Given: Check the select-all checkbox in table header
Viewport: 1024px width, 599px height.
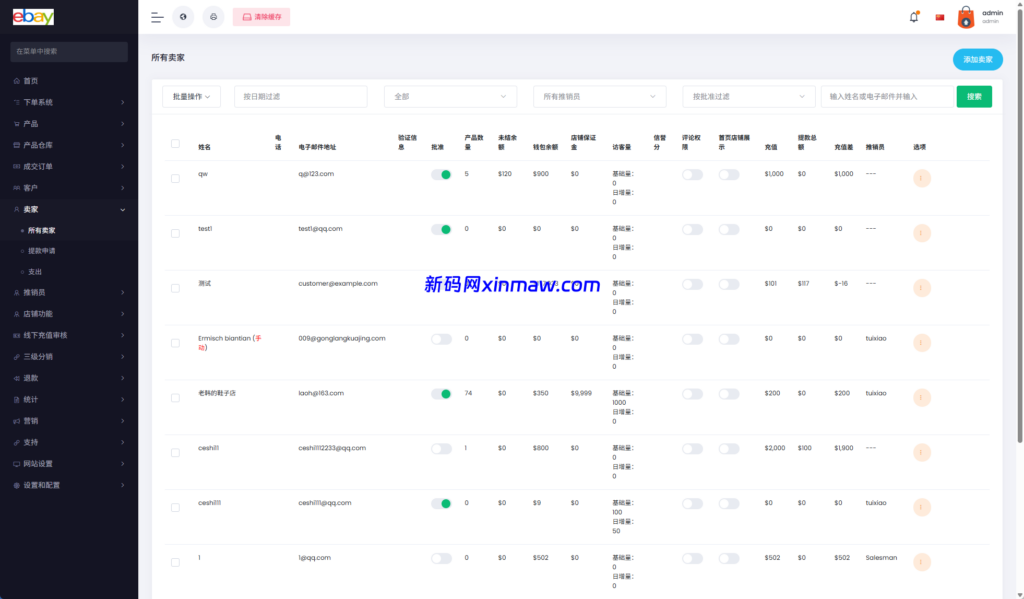Looking at the screenshot, I should [175, 144].
